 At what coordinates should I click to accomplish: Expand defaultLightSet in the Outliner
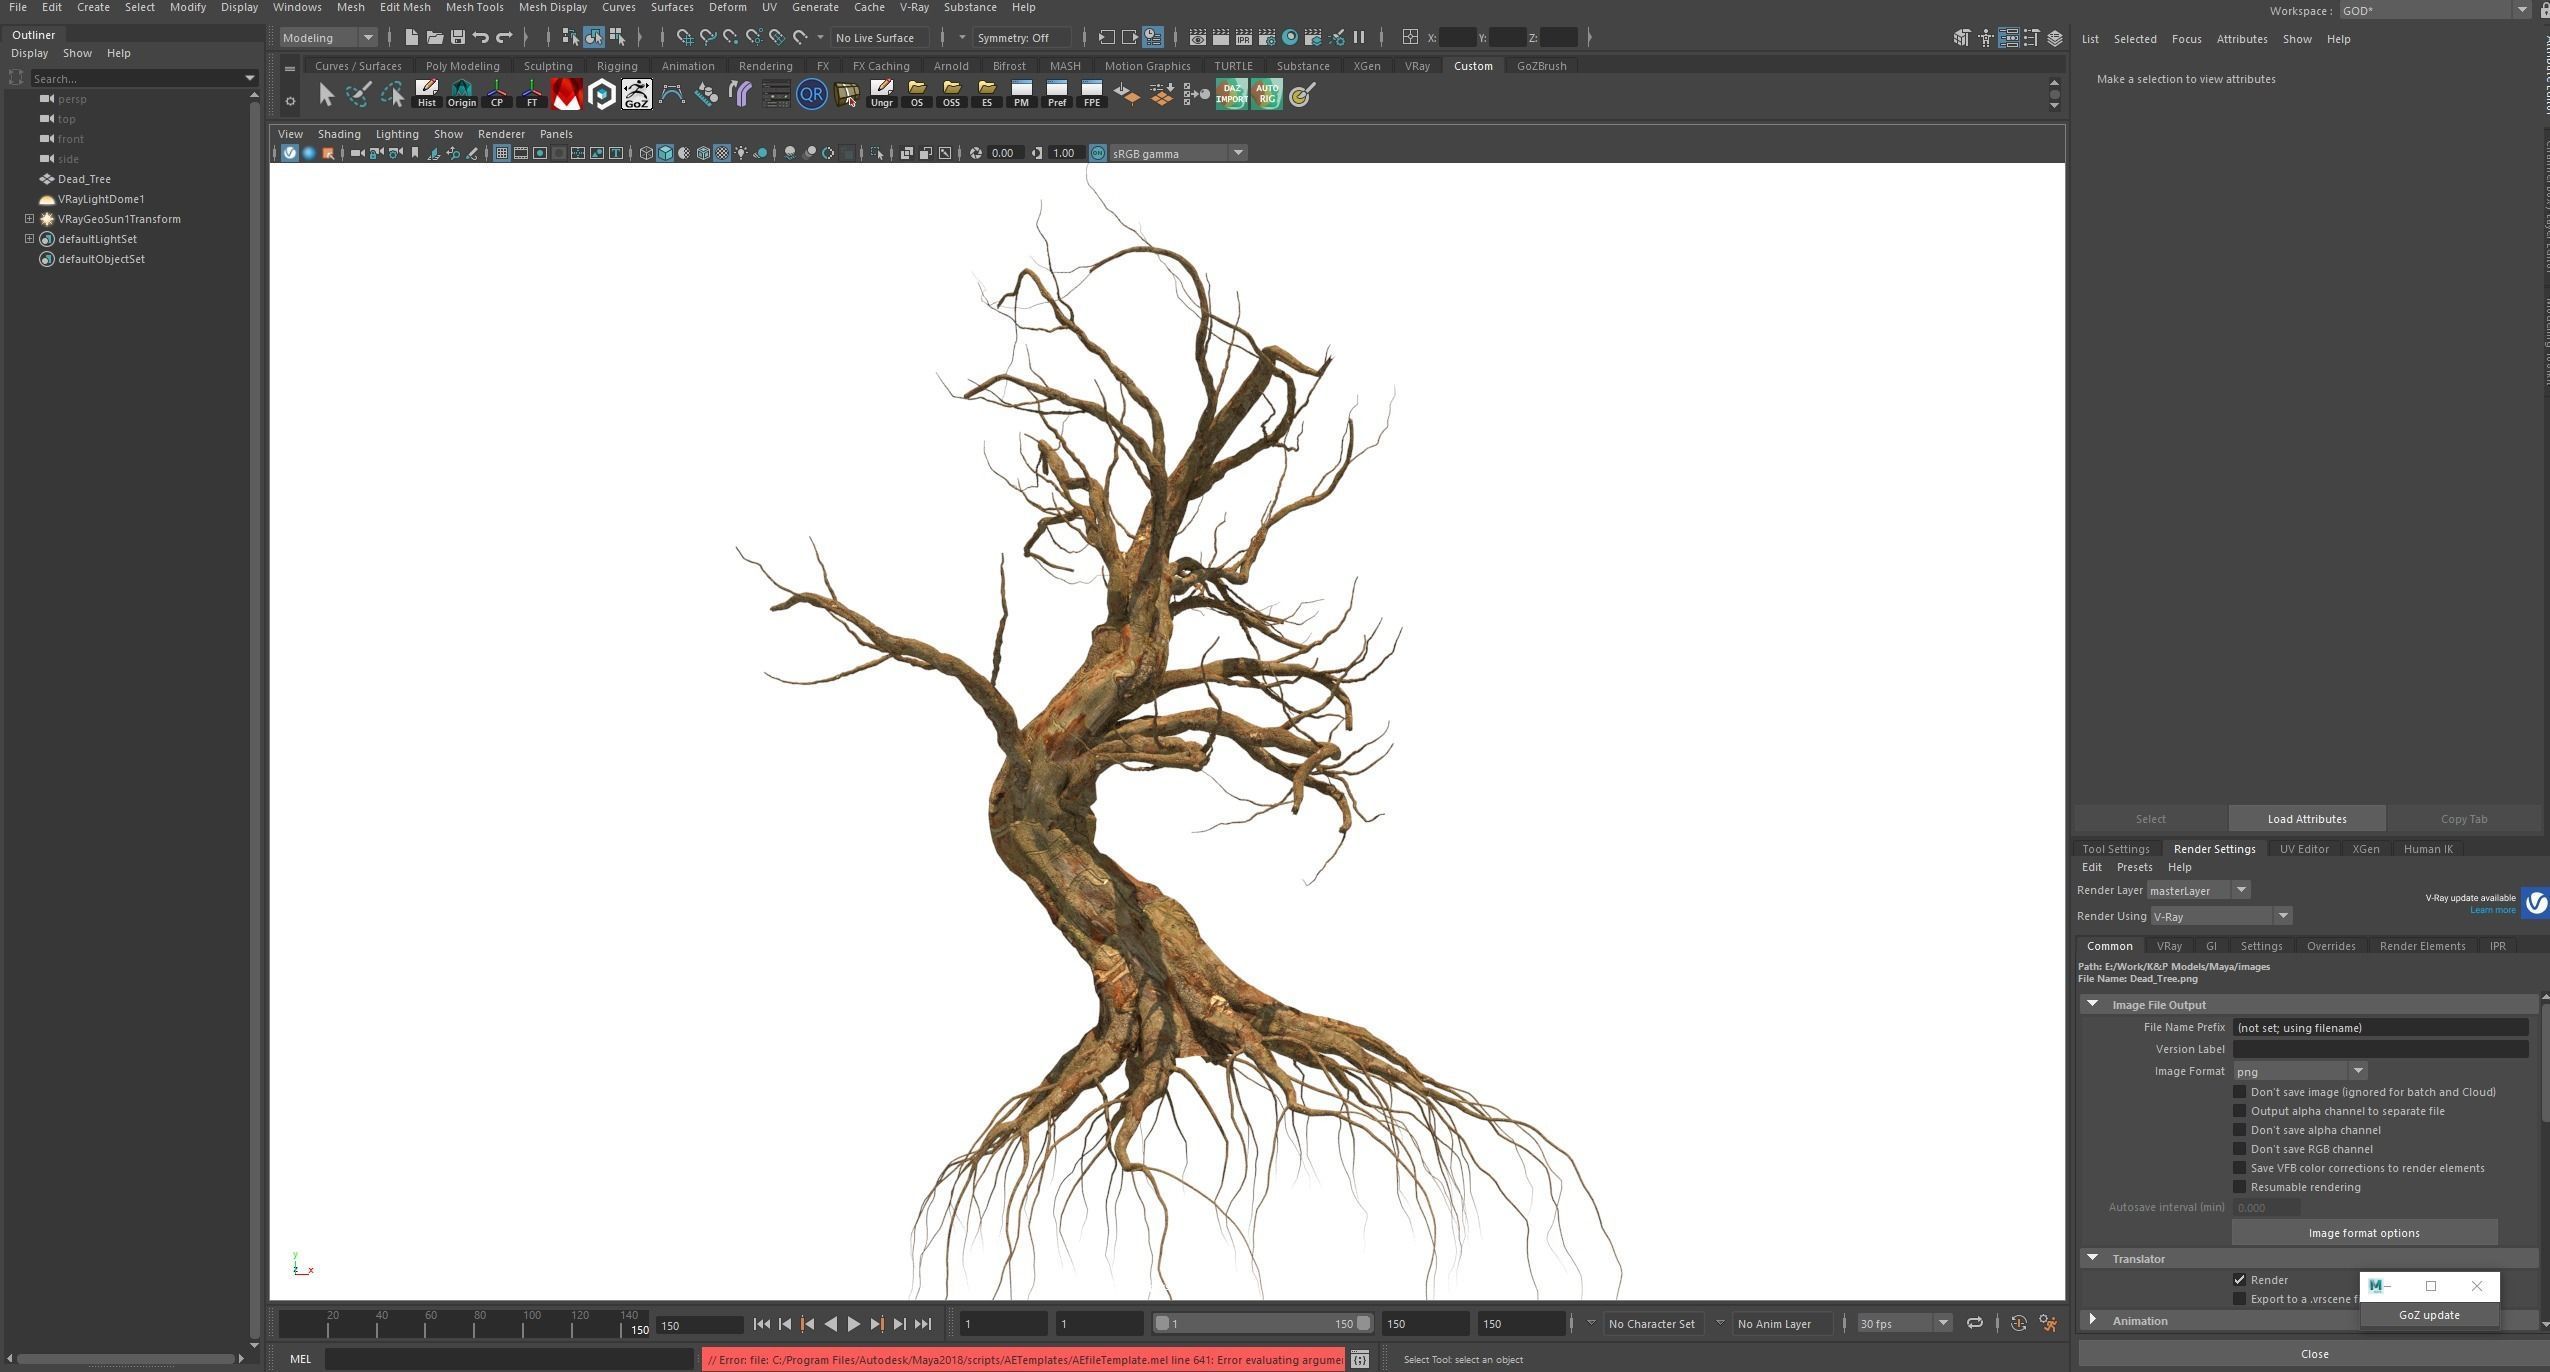tap(29, 239)
